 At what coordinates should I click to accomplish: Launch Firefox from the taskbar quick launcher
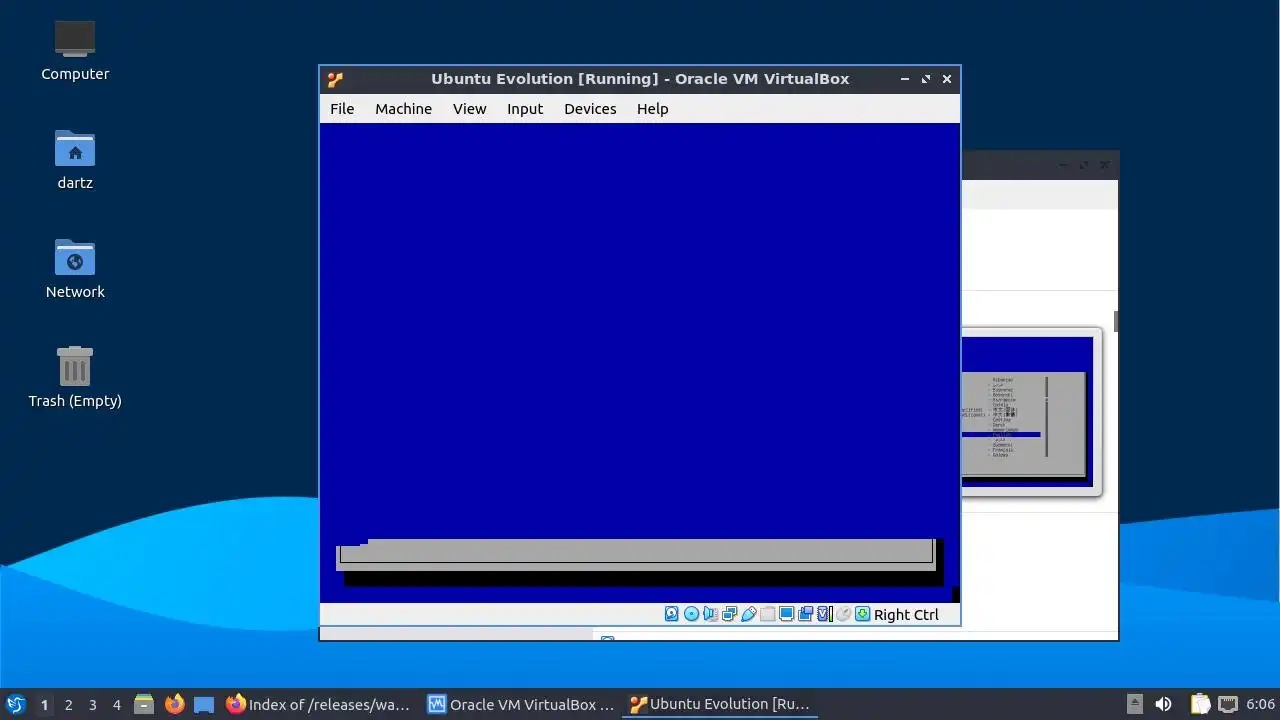click(x=174, y=704)
